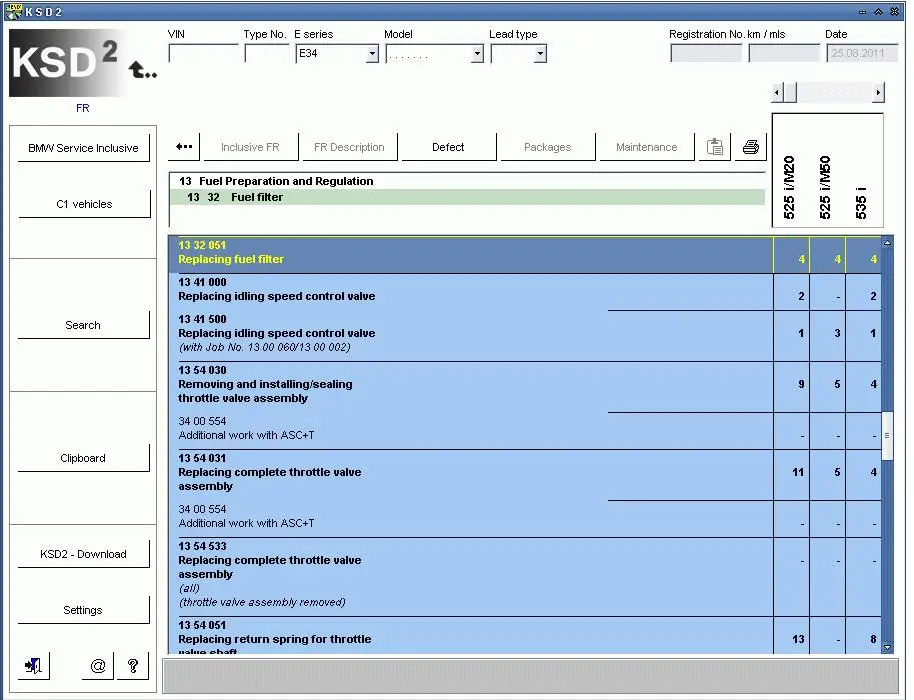Click the Search button

pos(83,325)
